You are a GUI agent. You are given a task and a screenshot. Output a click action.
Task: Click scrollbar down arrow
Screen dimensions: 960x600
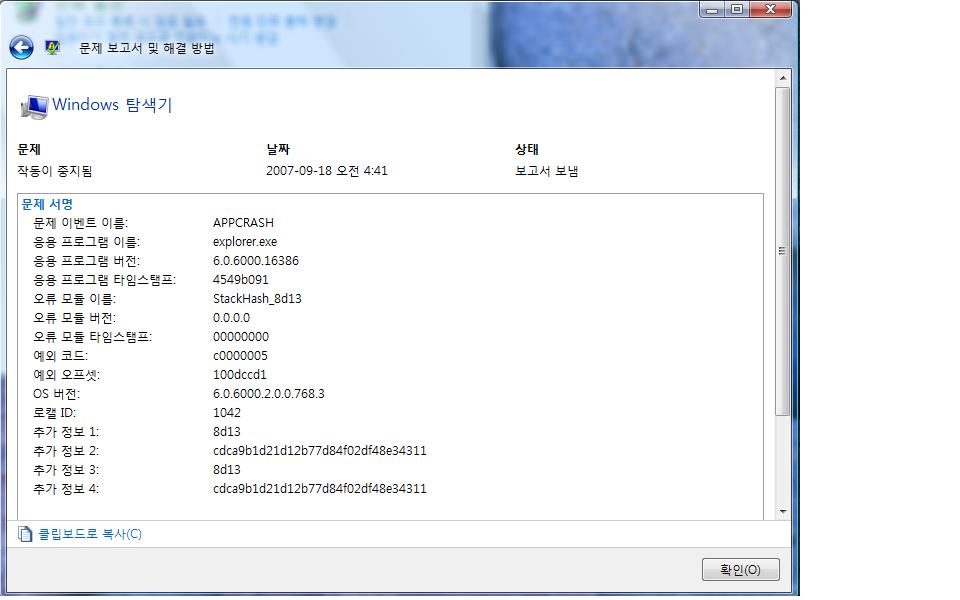pyautogui.click(x=782, y=511)
